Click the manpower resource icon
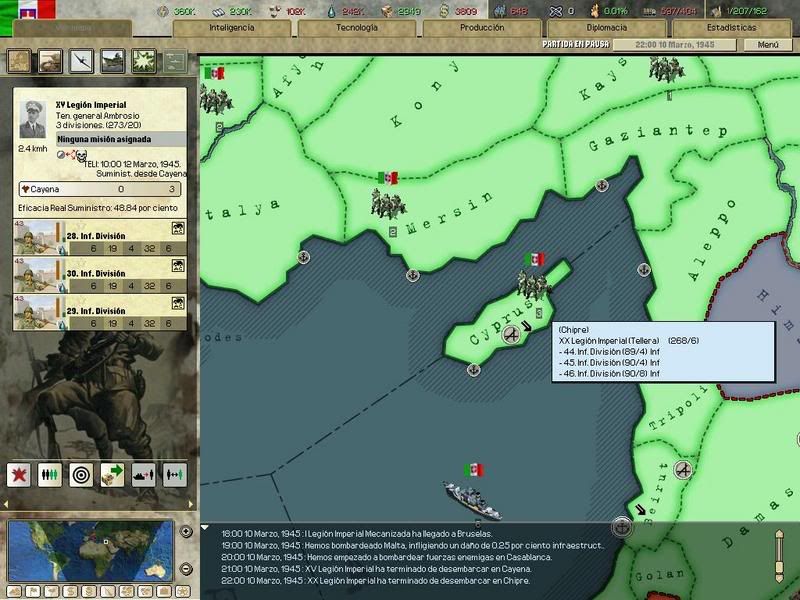The height and width of the screenshot is (600, 800). point(501,11)
